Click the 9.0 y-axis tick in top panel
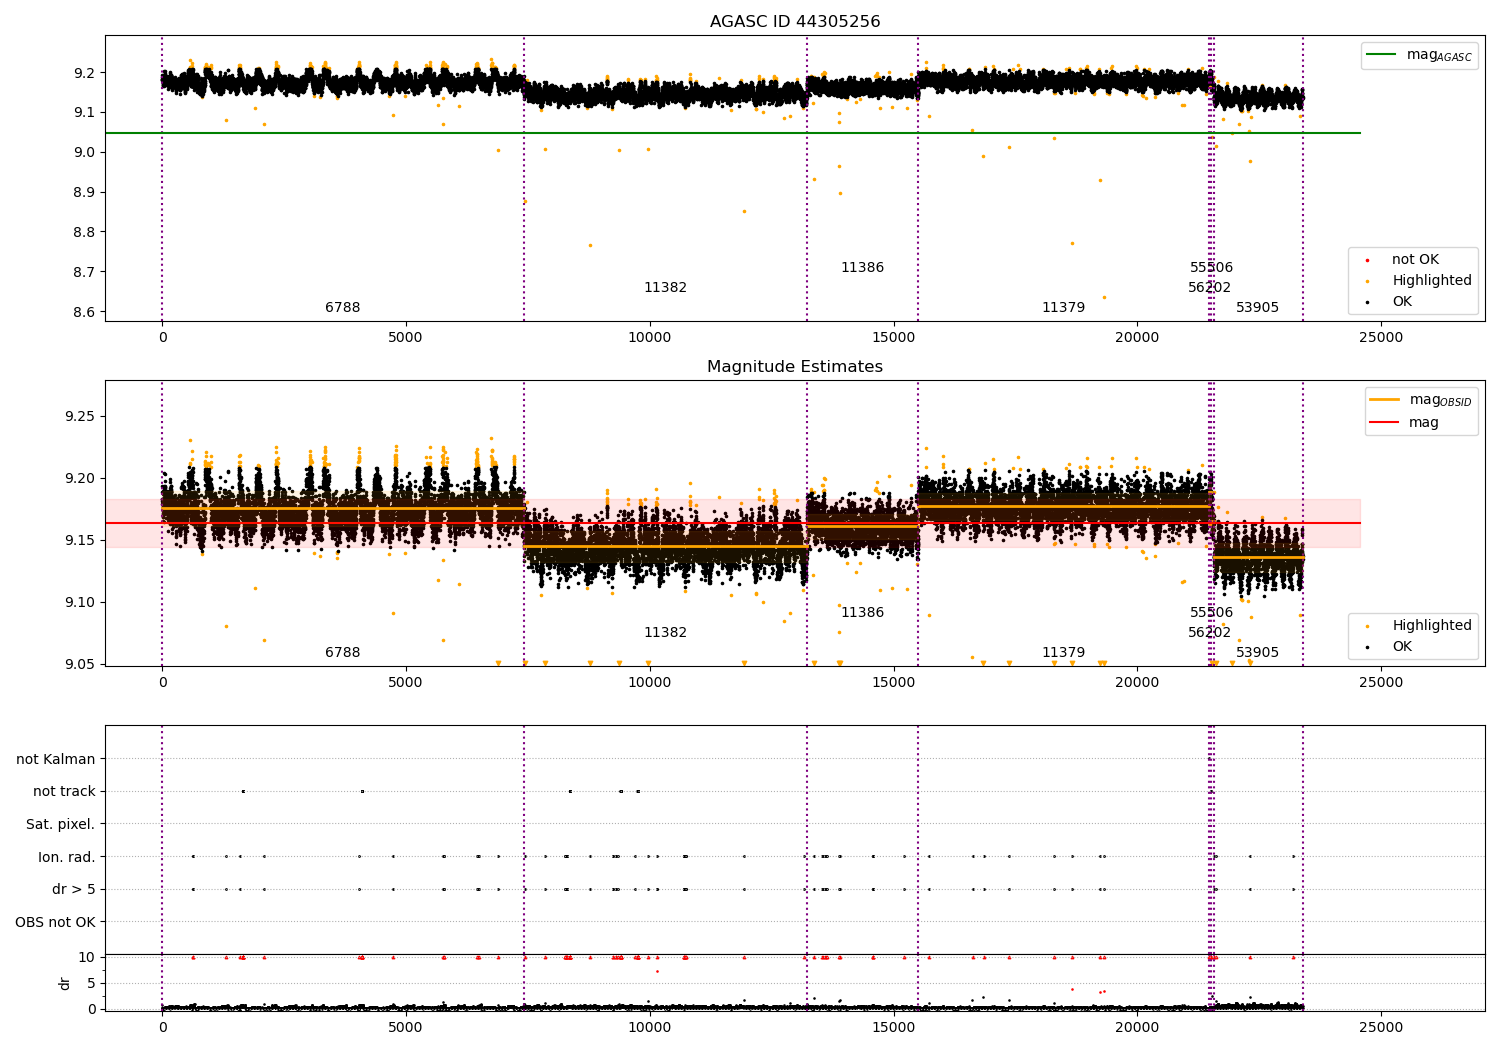Image resolution: width=1500 pixels, height=1050 pixels. pos(85,152)
